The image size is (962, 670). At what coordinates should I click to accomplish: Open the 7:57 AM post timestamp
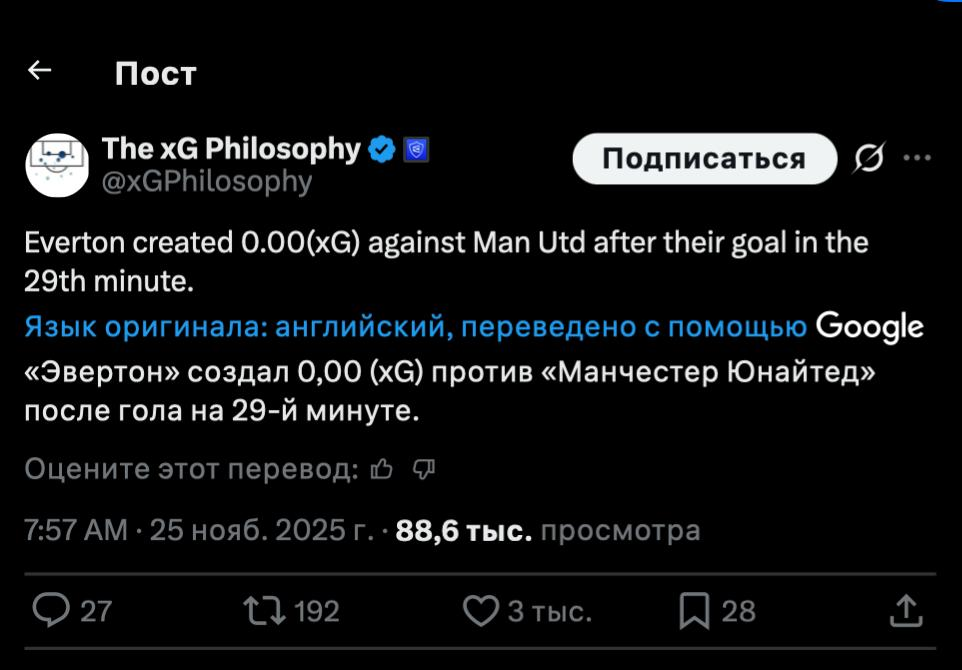point(76,530)
